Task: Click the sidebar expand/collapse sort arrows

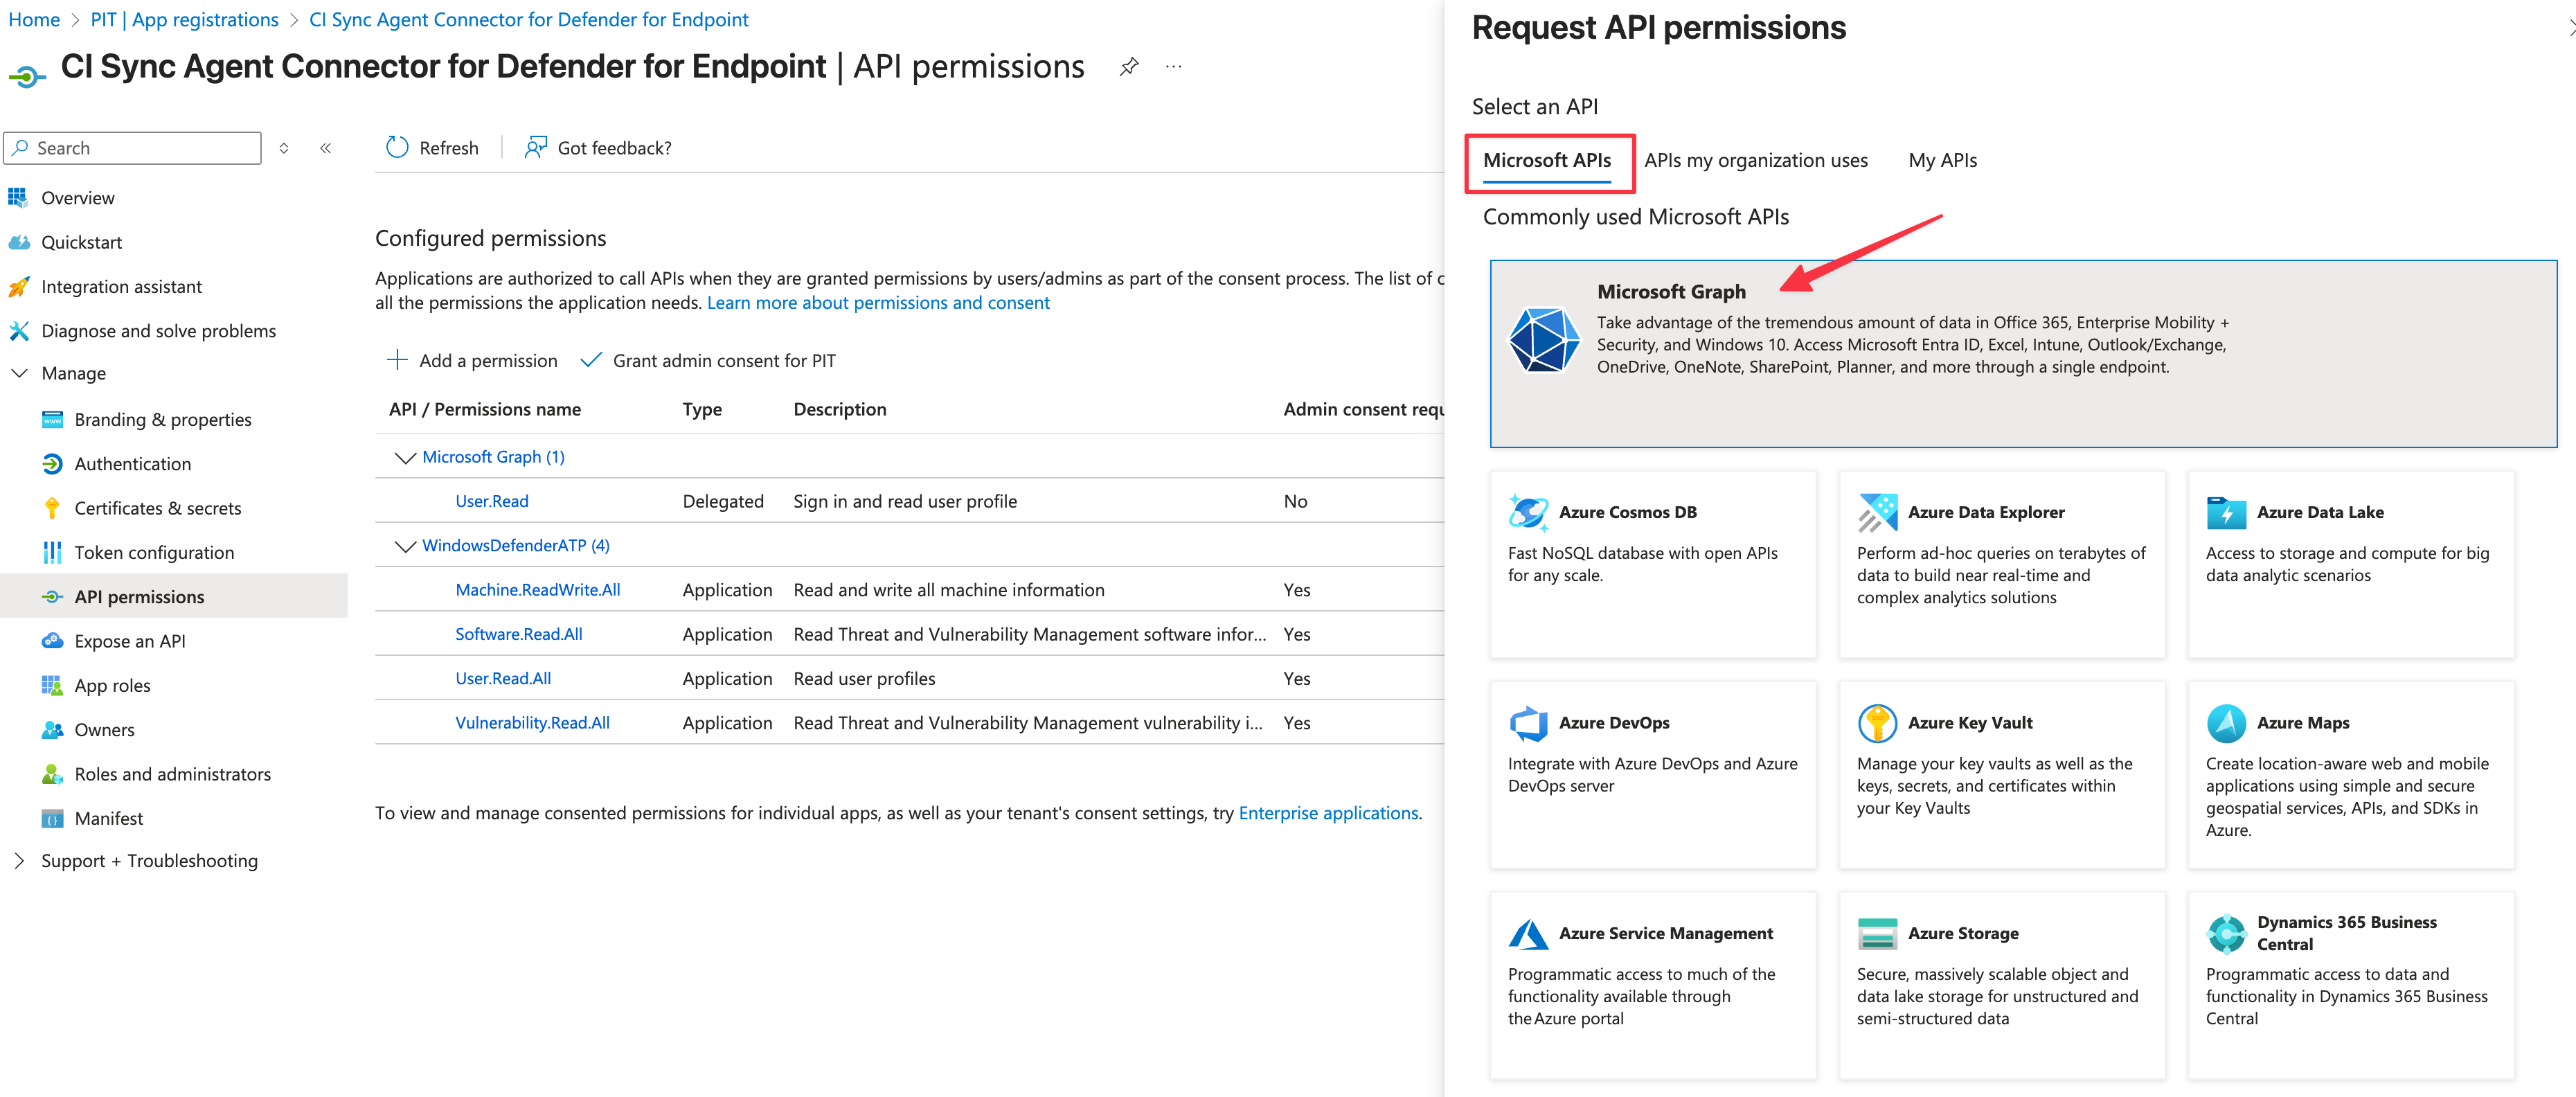Action: [x=284, y=148]
